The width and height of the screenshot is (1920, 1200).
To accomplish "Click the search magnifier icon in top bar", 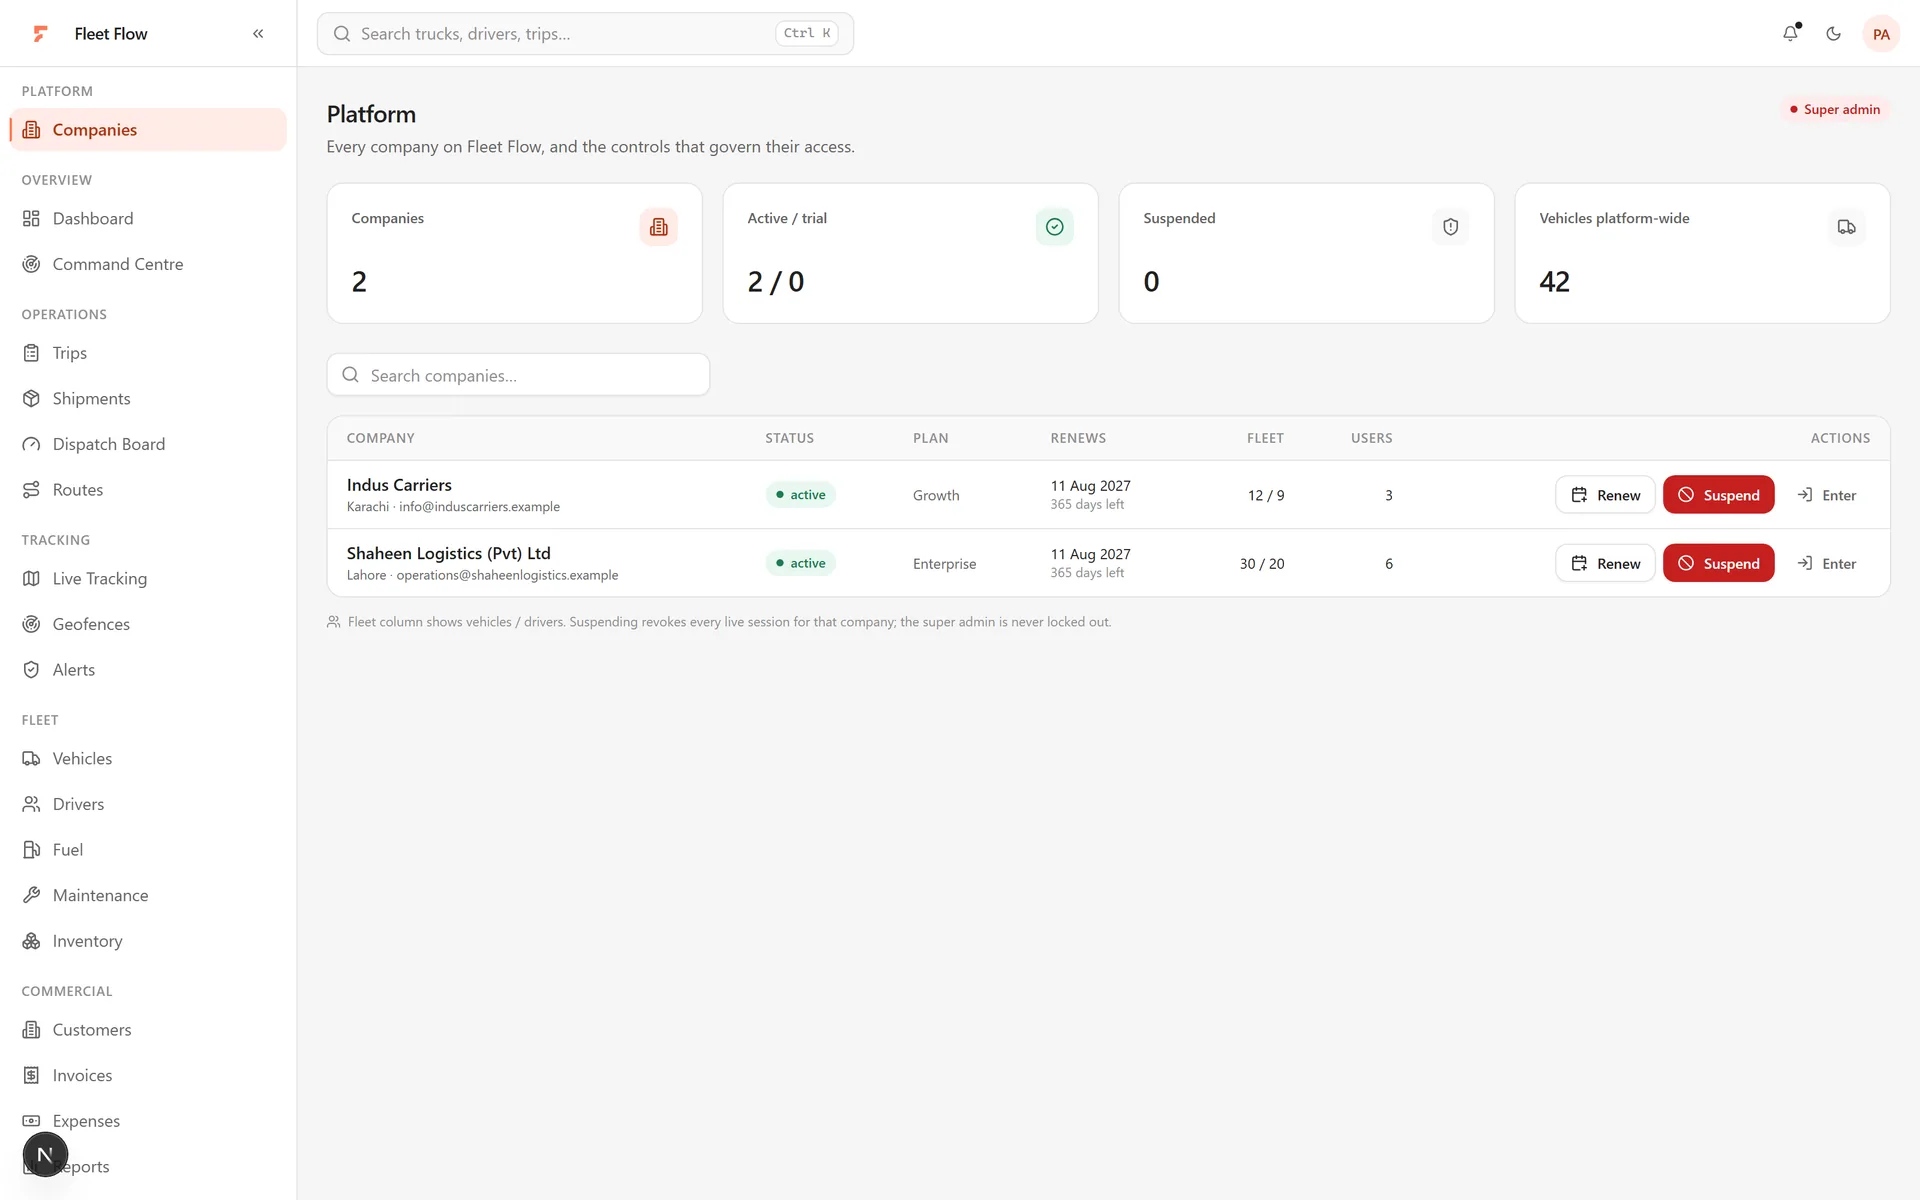I will click(342, 34).
